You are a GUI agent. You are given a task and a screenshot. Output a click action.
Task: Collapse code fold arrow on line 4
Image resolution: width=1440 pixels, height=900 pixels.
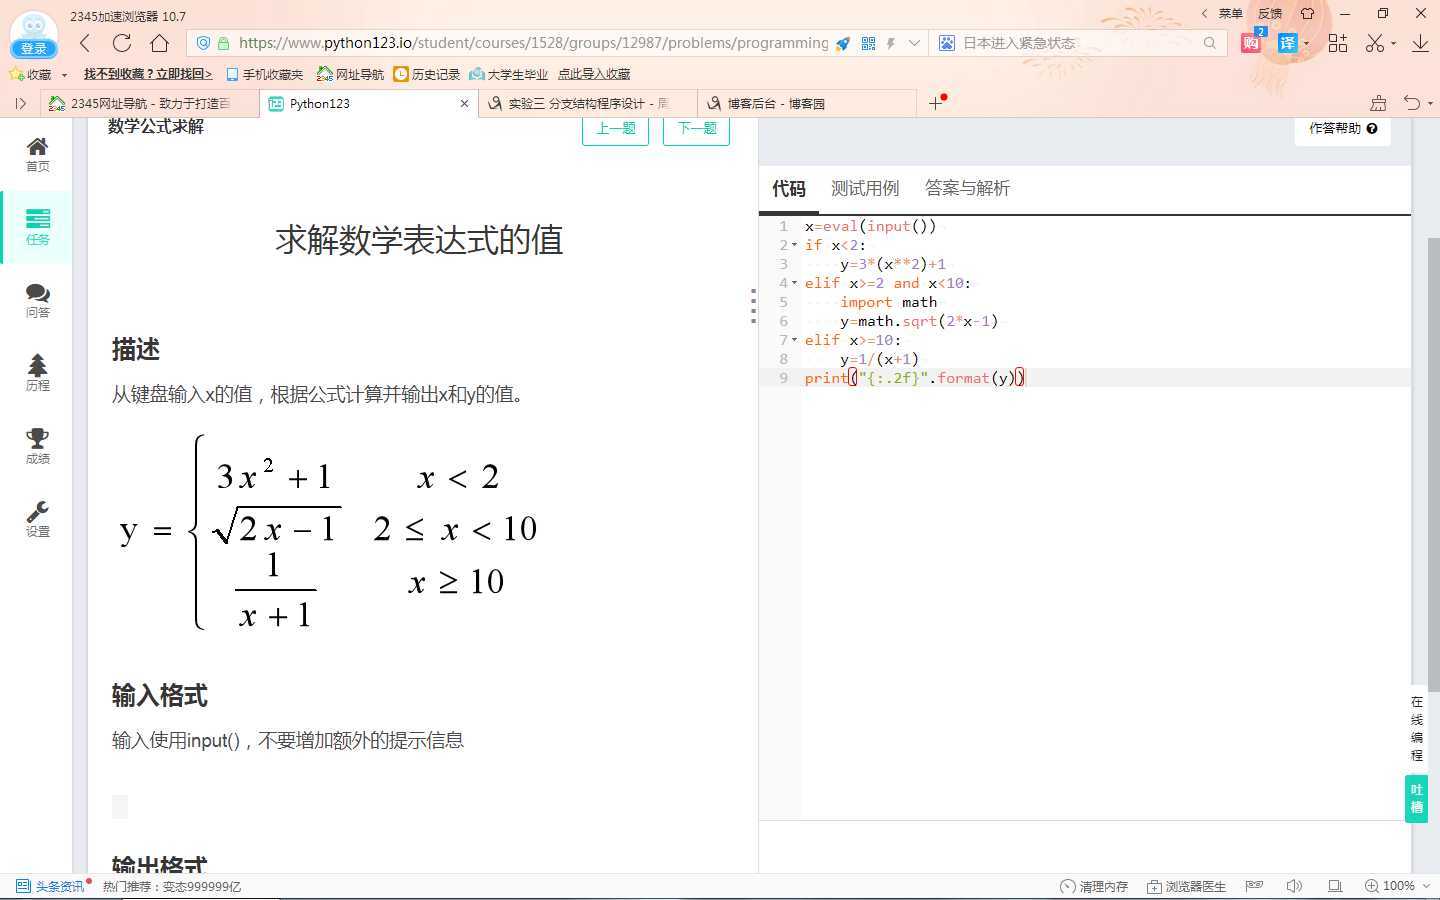795,283
